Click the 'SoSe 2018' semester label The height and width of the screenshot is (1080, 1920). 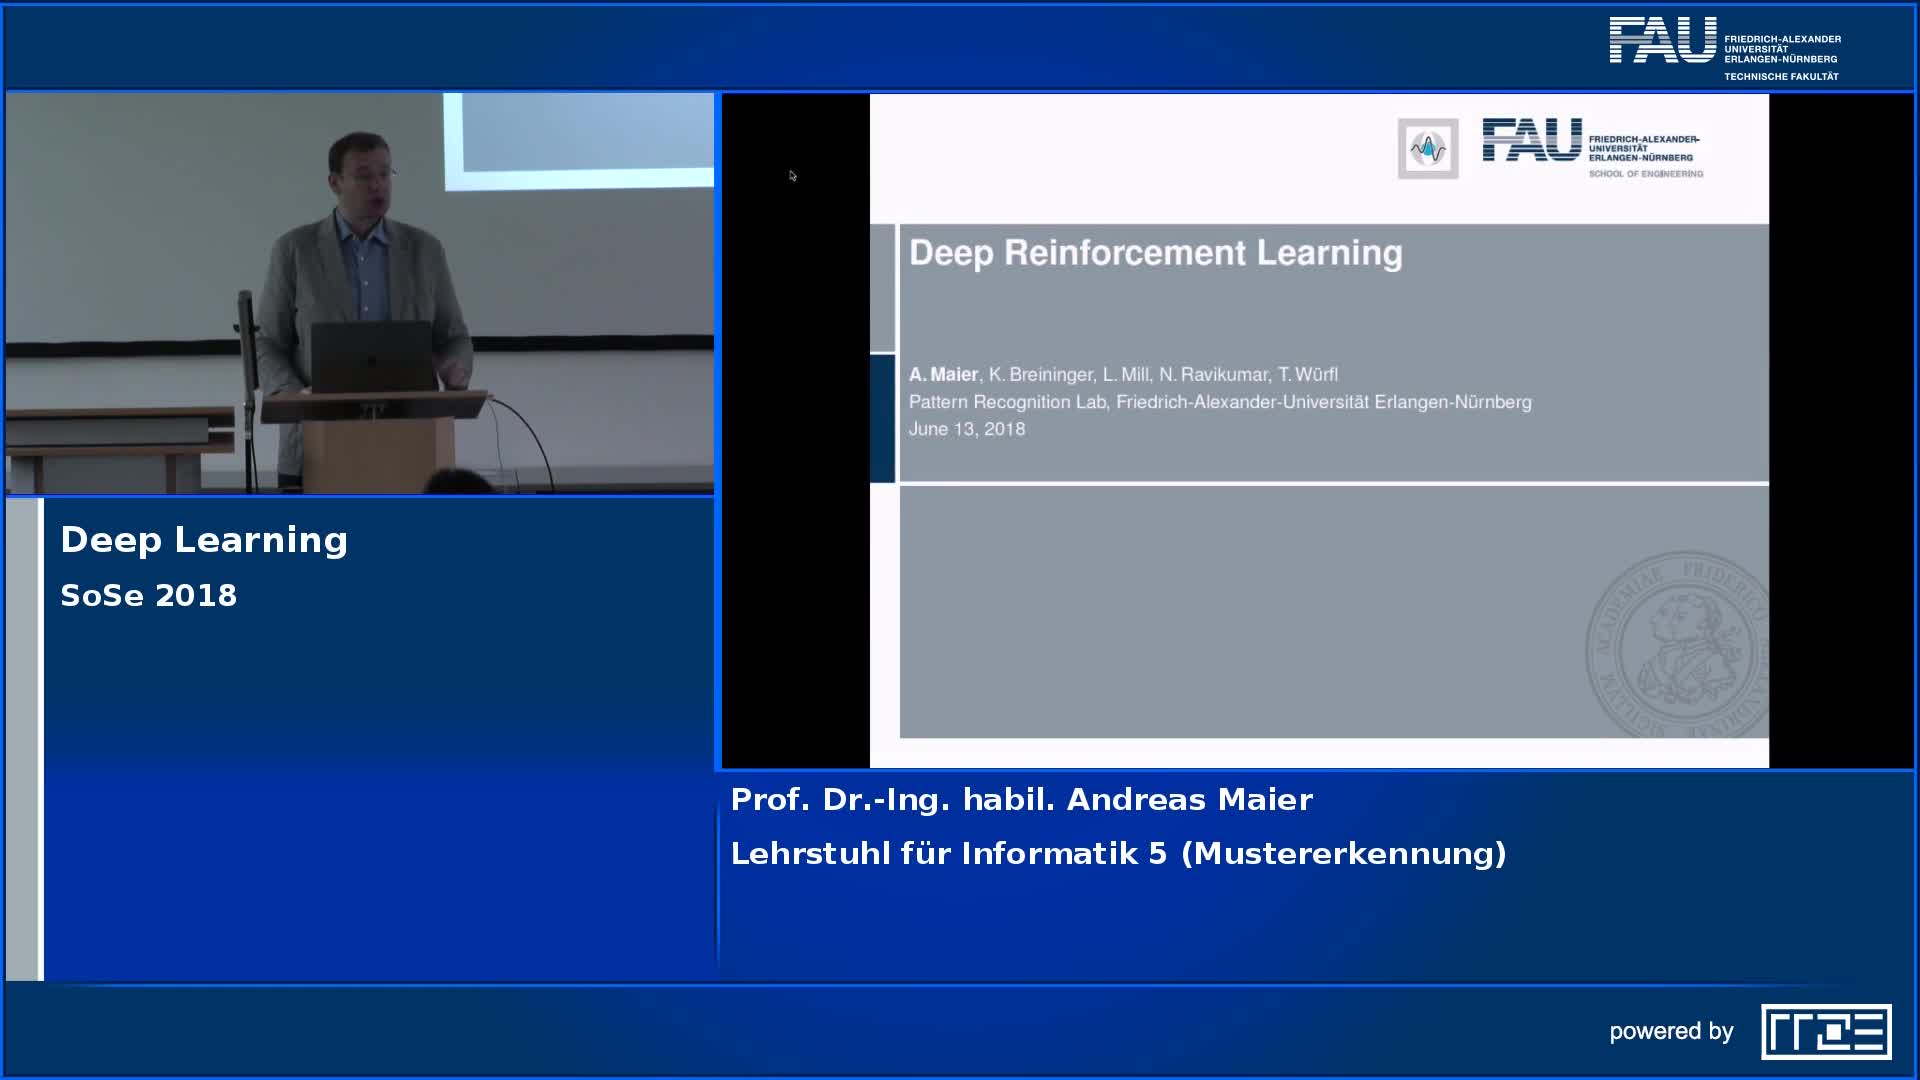click(149, 596)
